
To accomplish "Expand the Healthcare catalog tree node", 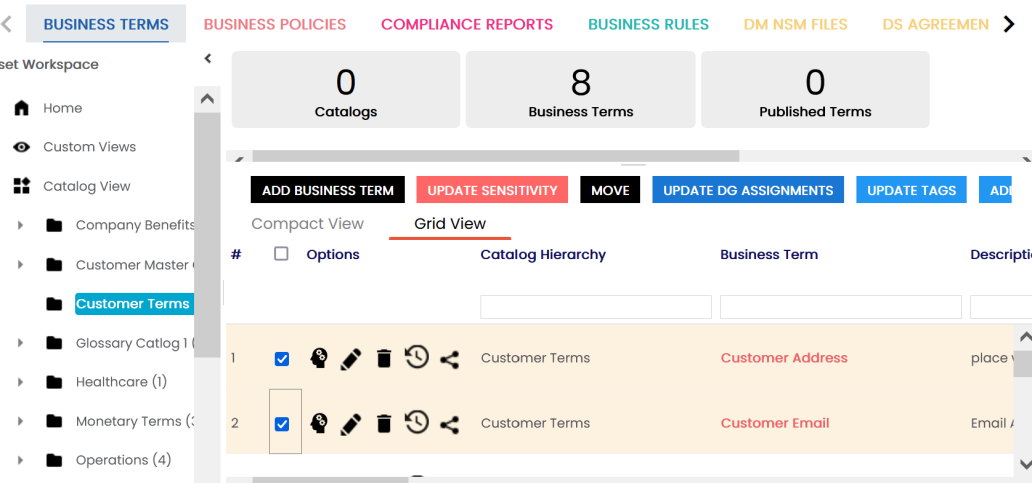I will (20, 382).
